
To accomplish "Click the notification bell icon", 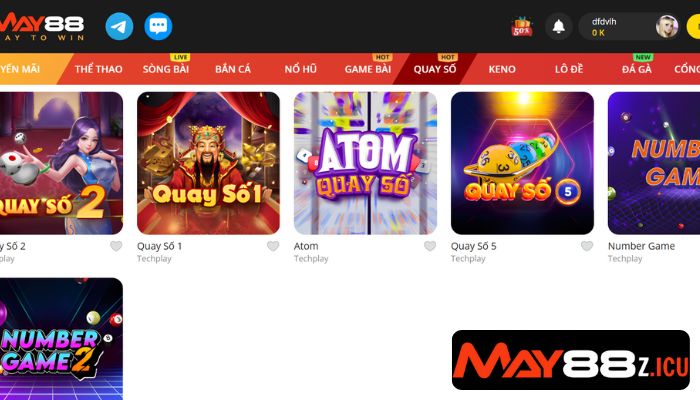I will pyautogui.click(x=558, y=26).
